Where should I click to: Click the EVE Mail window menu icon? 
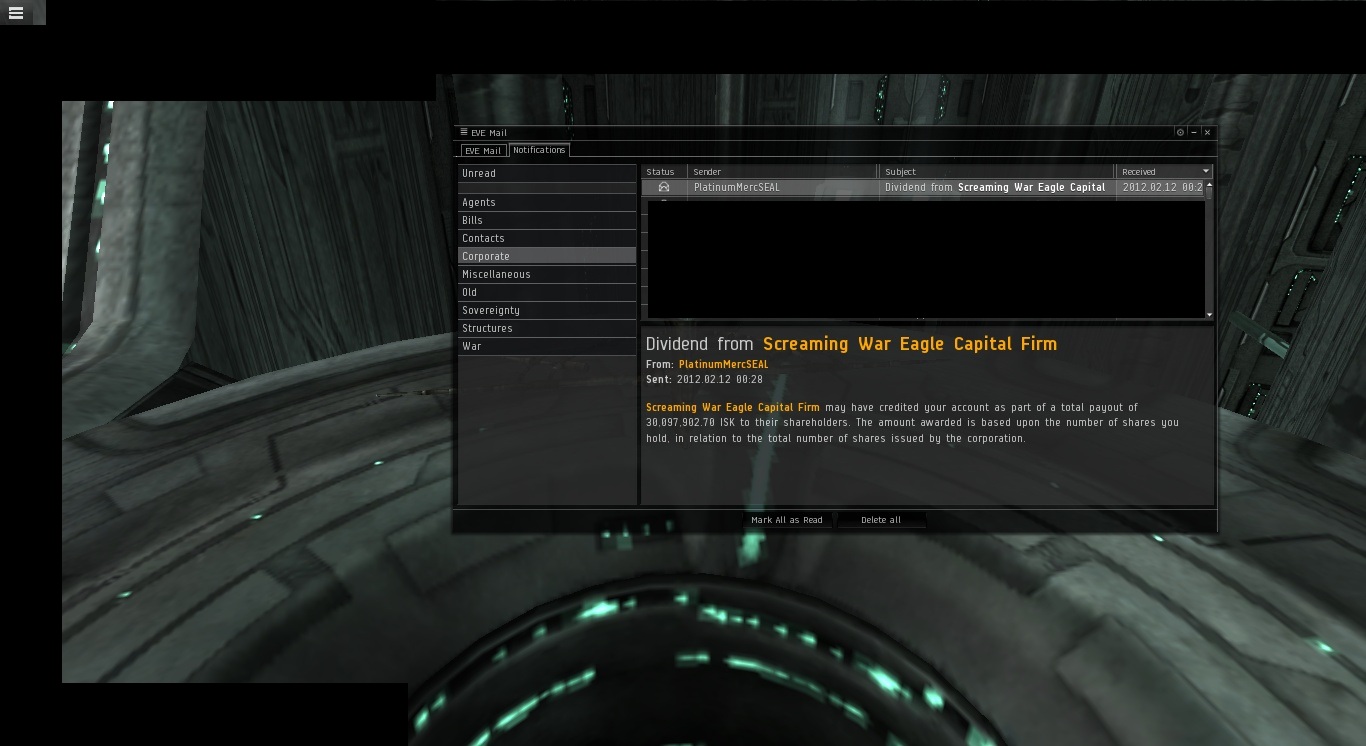pos(463,132)
